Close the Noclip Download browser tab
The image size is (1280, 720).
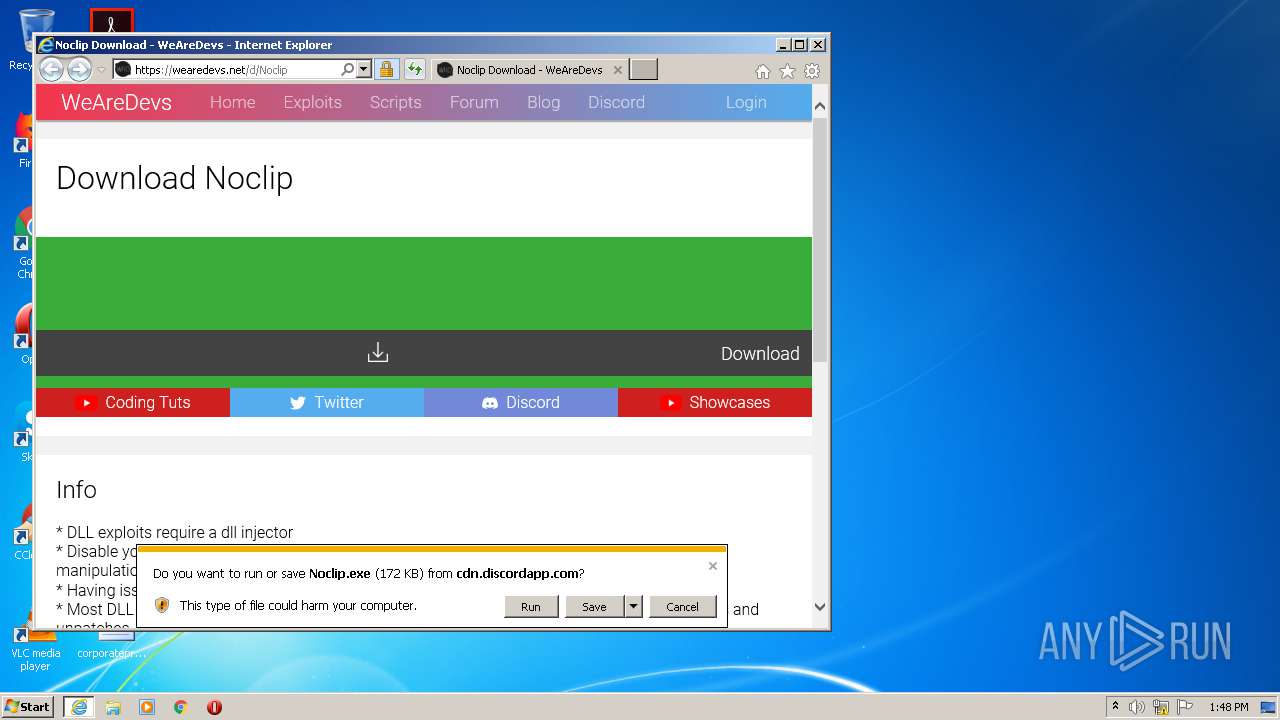coord(618,70)
